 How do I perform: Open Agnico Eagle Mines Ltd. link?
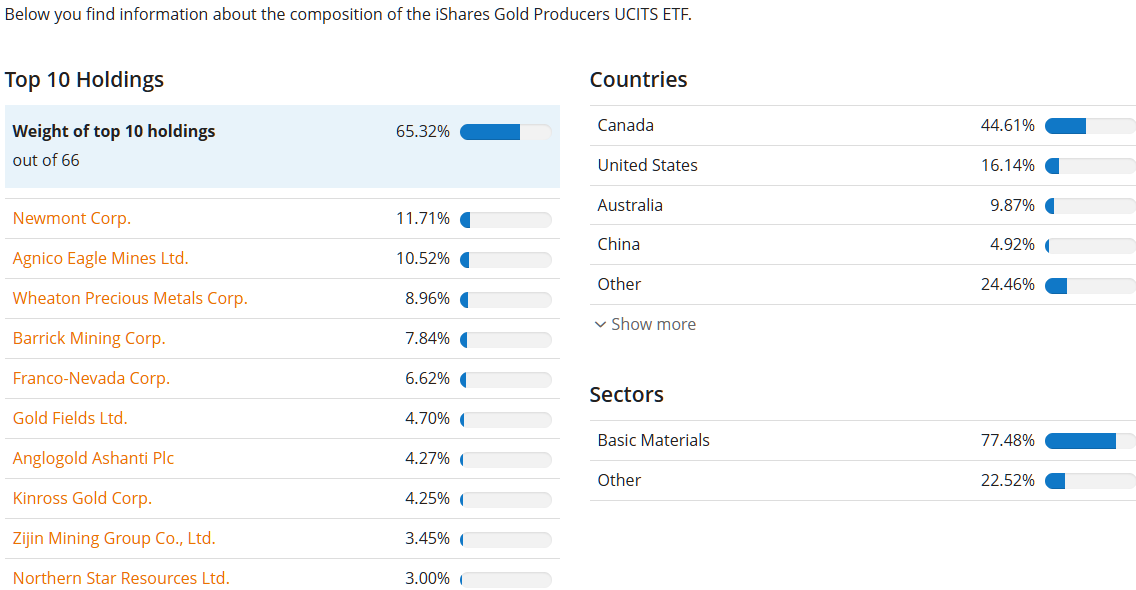(x=100, y=258)
